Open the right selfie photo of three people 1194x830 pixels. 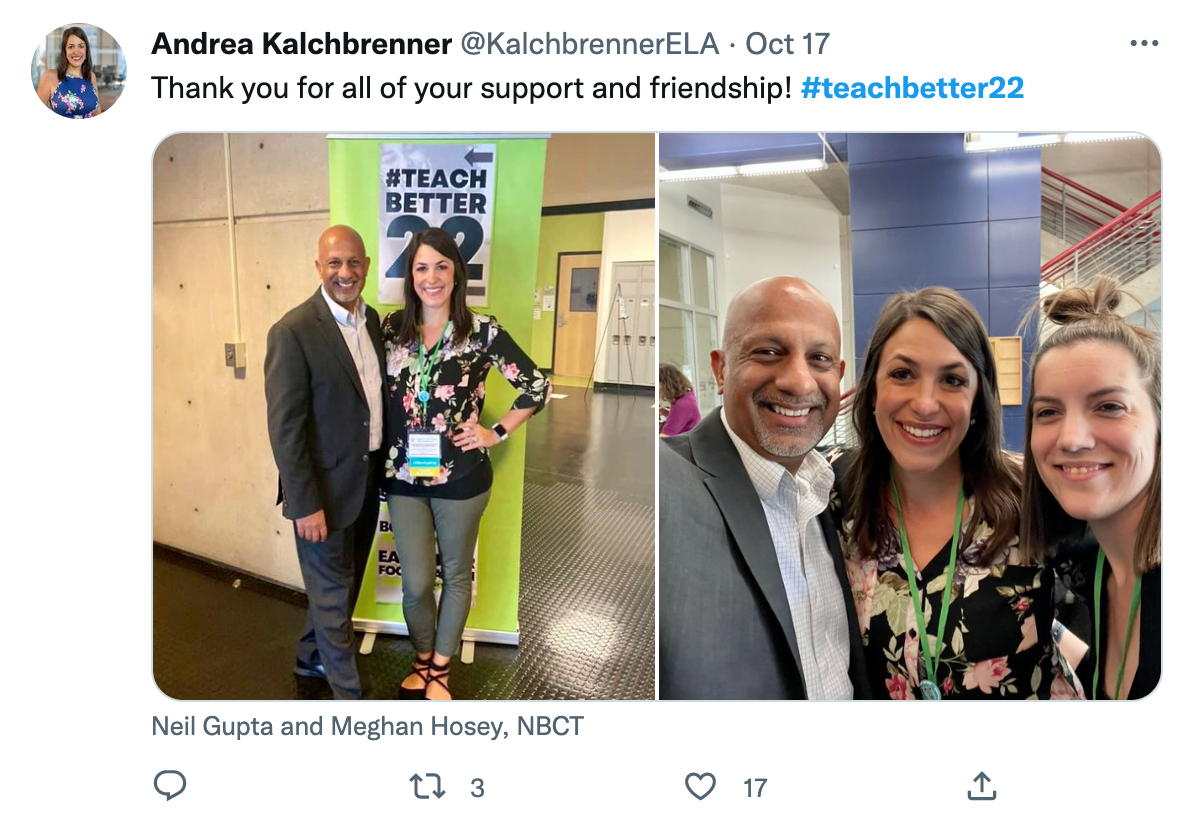pyautogui.click(x=910, y=417)
